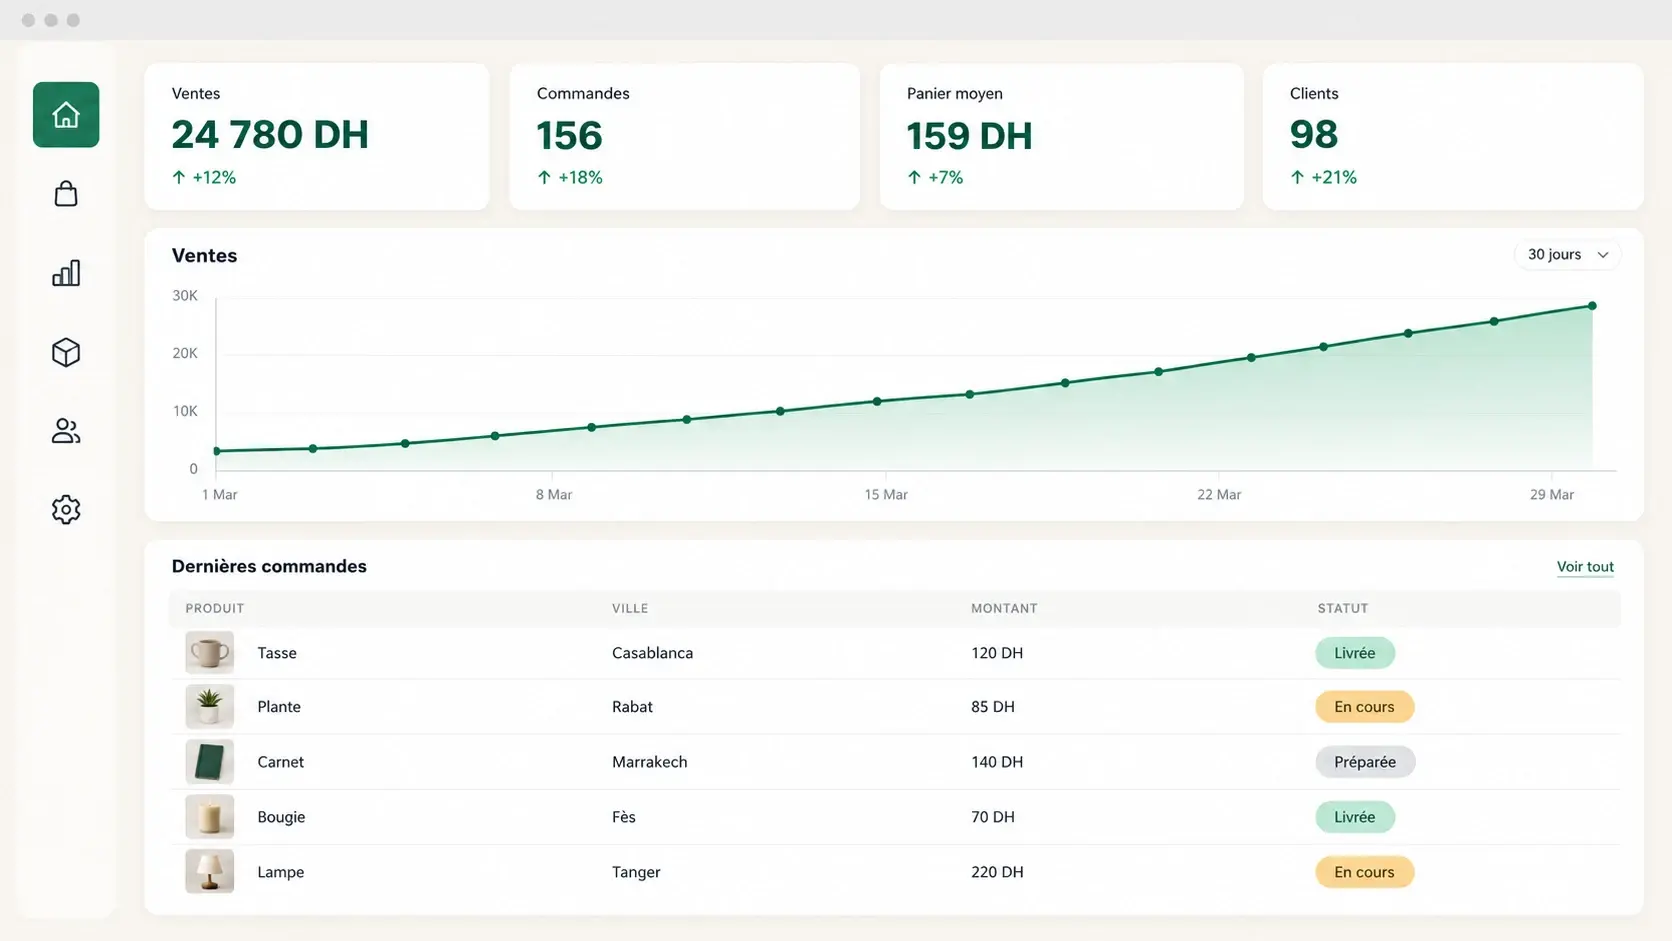Select the Carnet product thumbnail
The width and height of the screenshot is (1672, 941).
pos(210,762)
